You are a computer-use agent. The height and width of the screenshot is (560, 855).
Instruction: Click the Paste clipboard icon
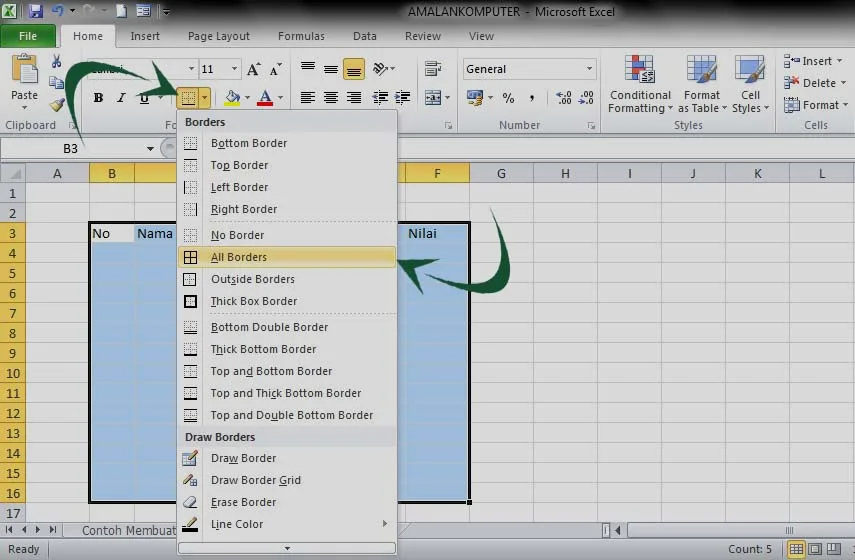coord(25,71)
